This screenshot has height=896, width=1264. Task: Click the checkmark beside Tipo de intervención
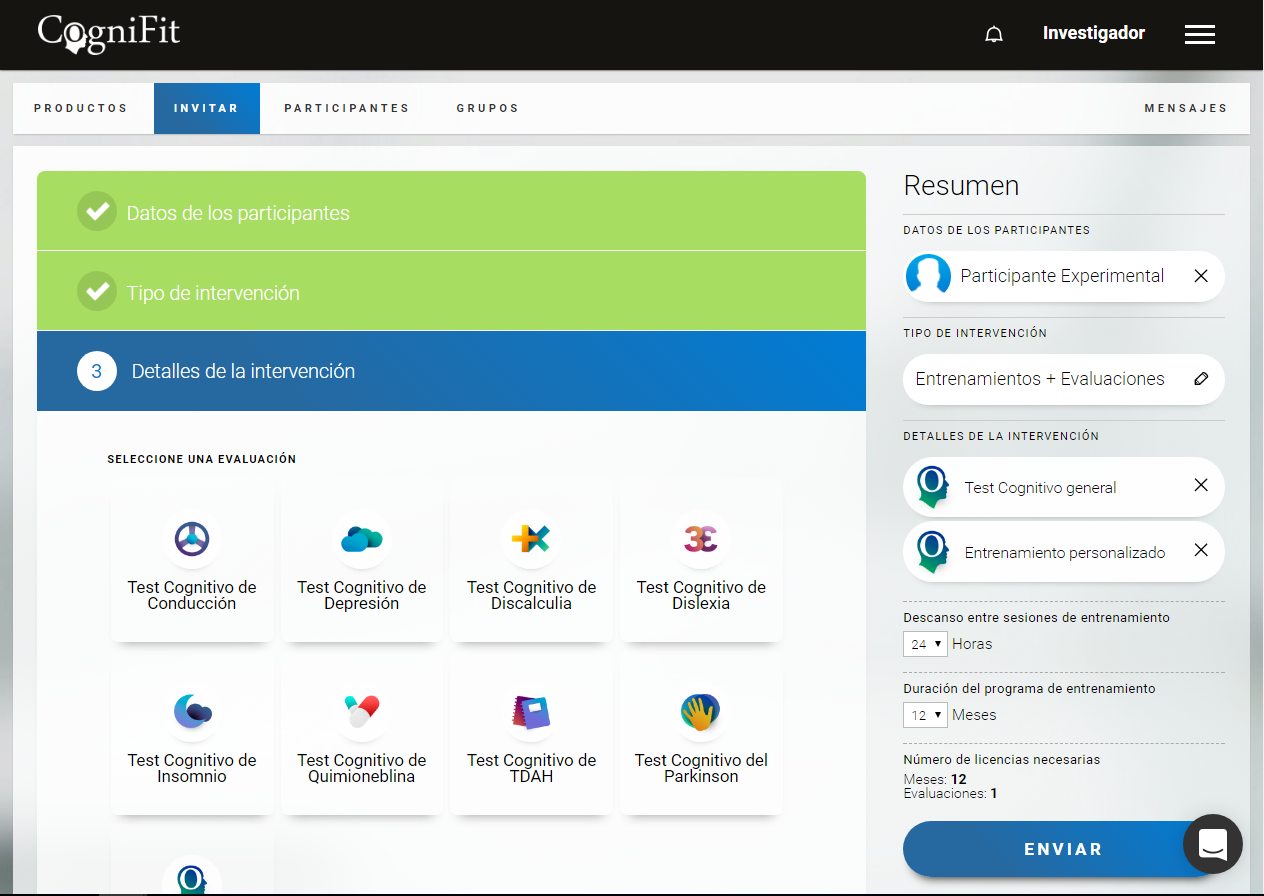click(97, 292)
